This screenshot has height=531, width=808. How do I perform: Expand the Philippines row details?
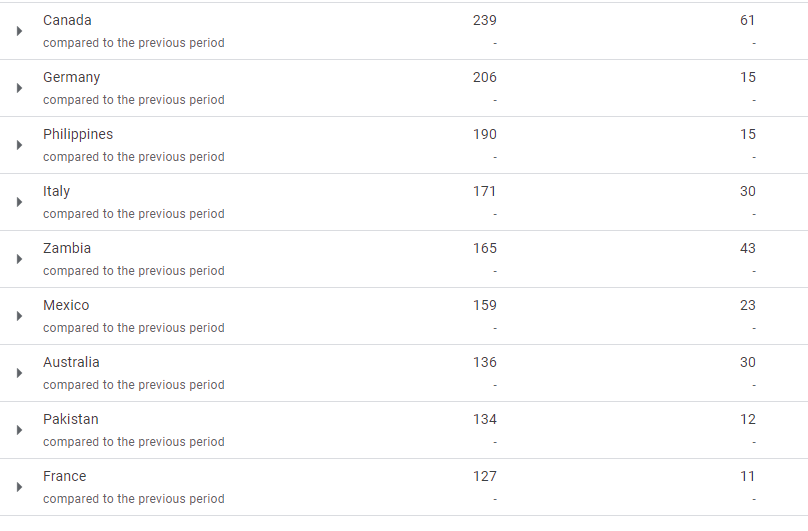click(x=19, y=145)
